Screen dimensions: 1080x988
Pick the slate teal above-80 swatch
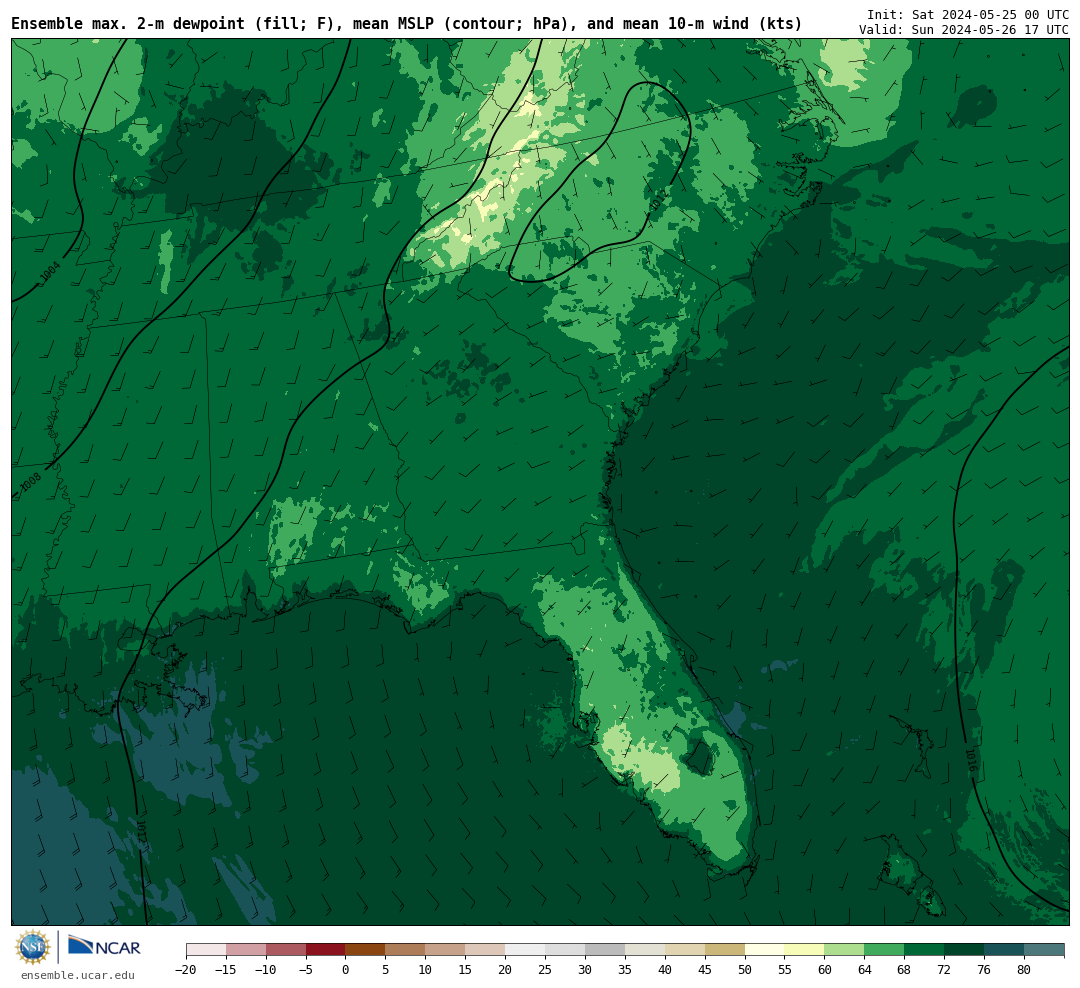click(x=1045, y=950)
